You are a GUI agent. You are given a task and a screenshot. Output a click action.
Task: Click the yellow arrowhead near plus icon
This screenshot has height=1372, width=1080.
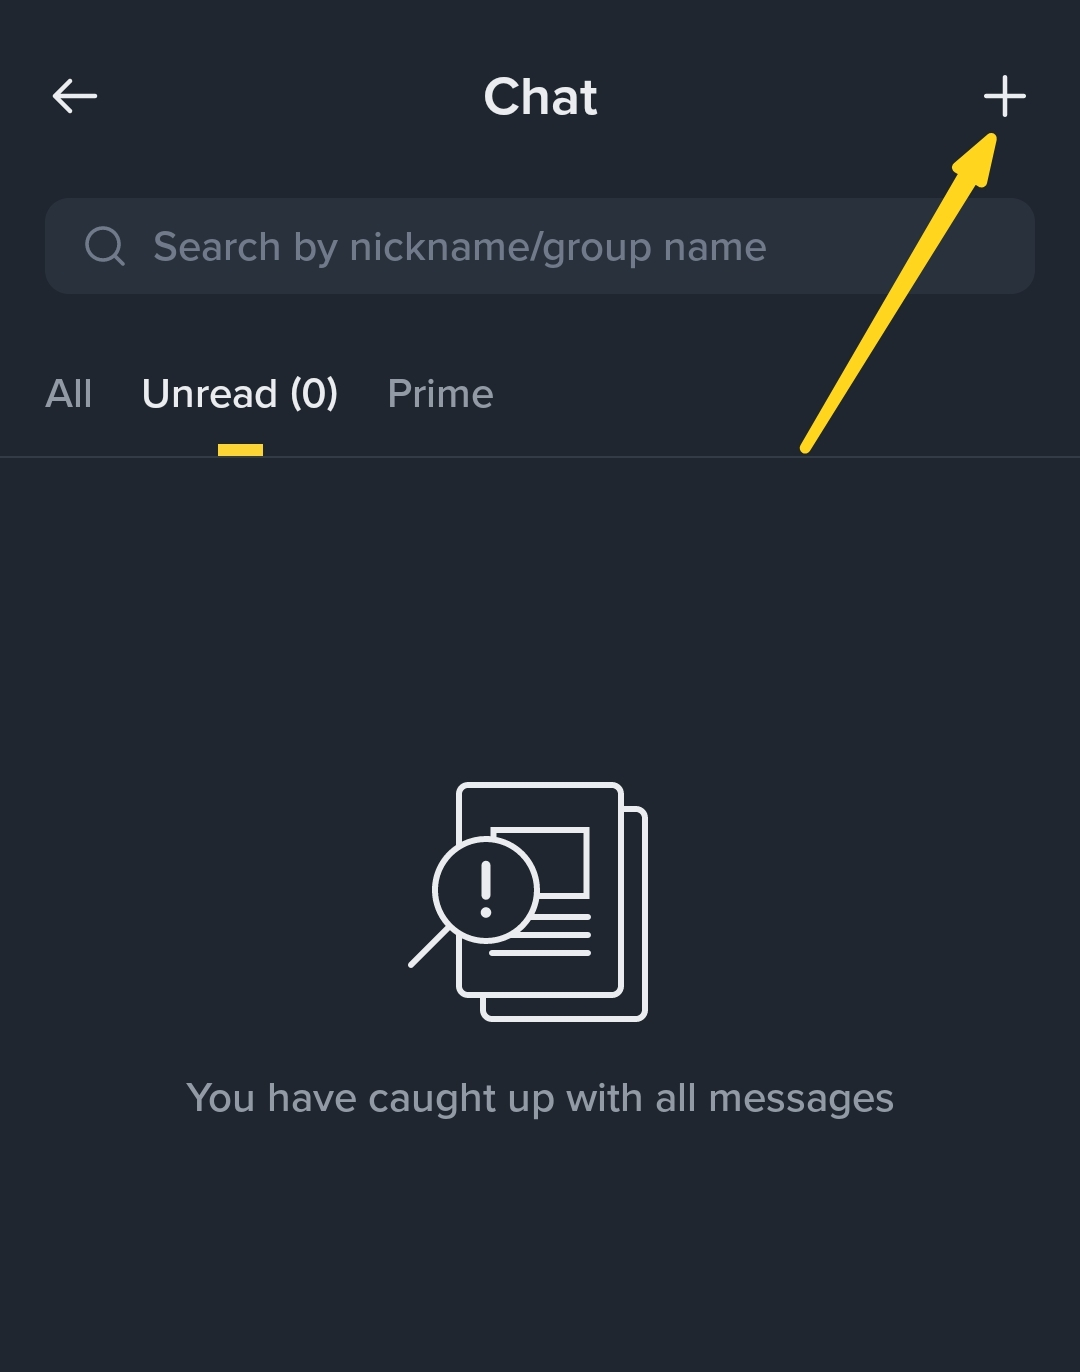[977, 158]
